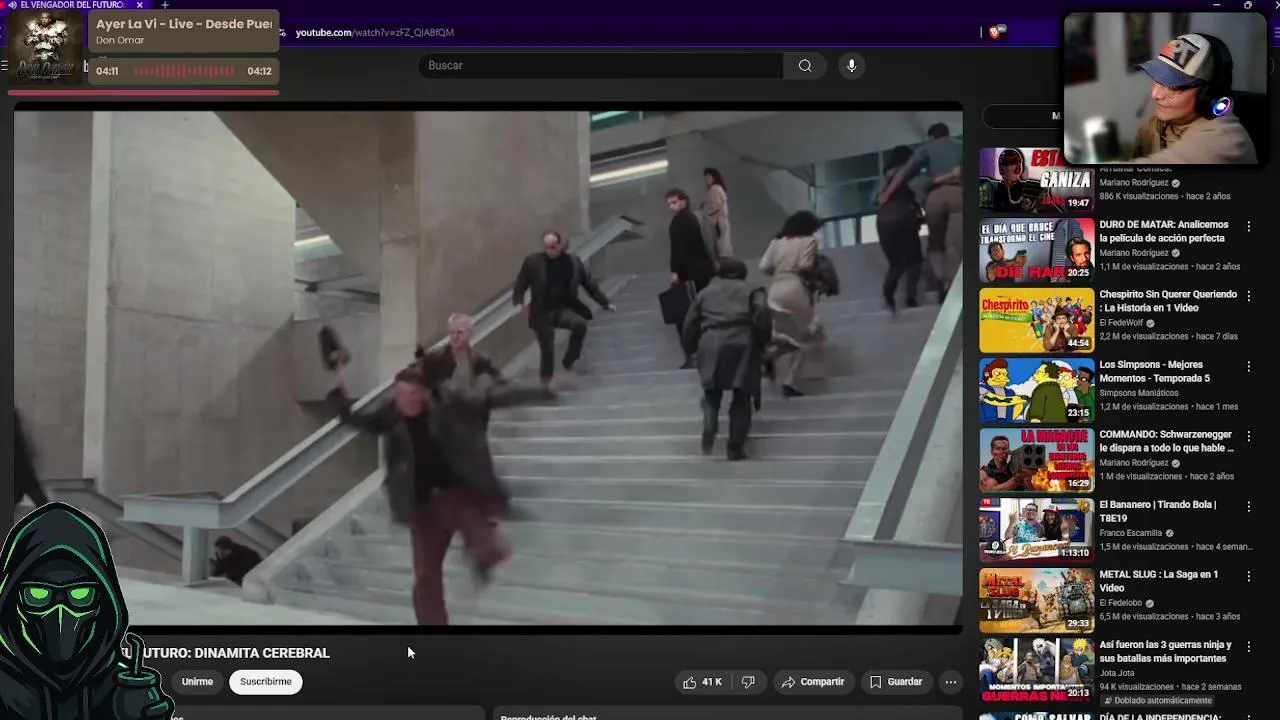
Task: Click the Unirme join button
Action: [197, 682]
